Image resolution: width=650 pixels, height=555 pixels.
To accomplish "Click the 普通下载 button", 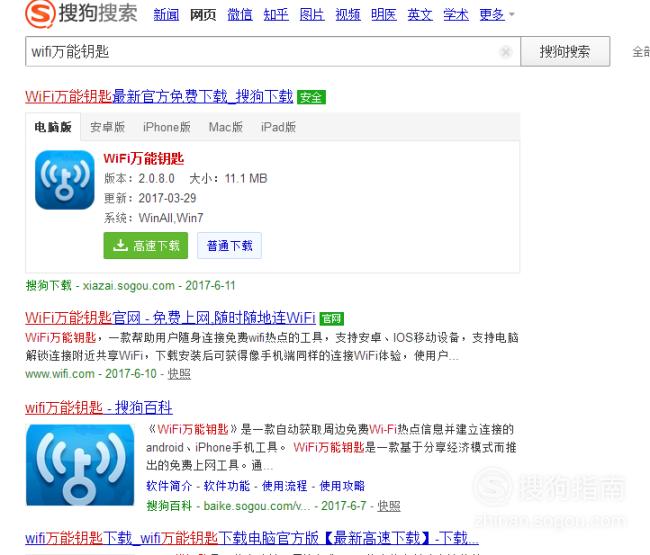I will (x=229, y=246).
